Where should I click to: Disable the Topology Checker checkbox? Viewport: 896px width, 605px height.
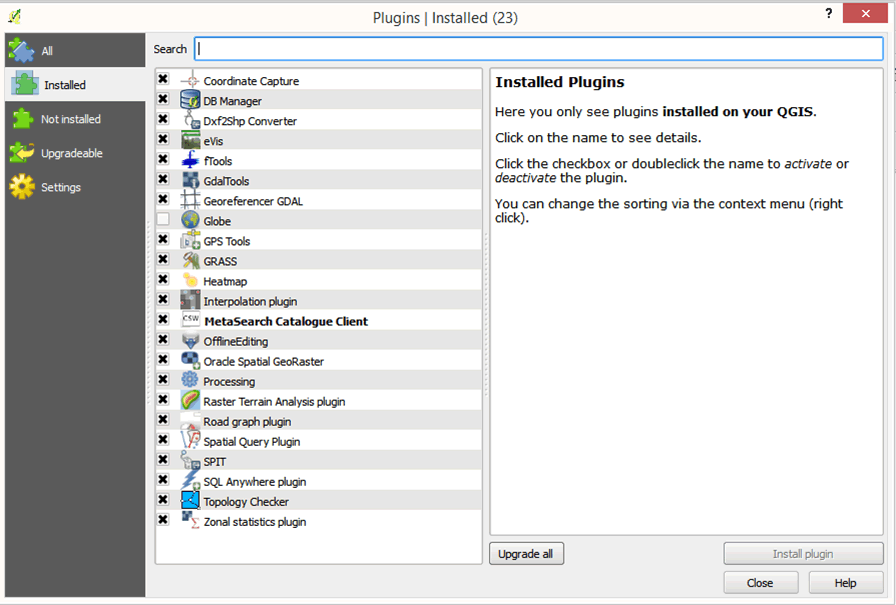(x=163, y=500)
